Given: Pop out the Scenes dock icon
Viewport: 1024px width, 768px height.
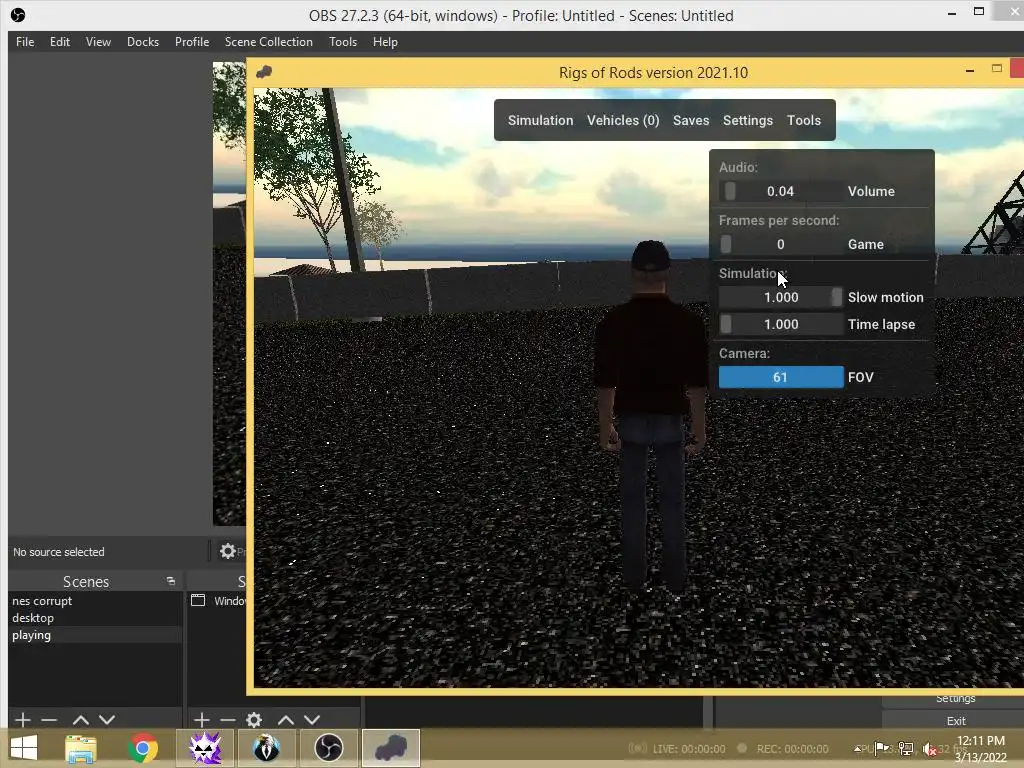Looking at the screenshot, I should tap(171, 581).
